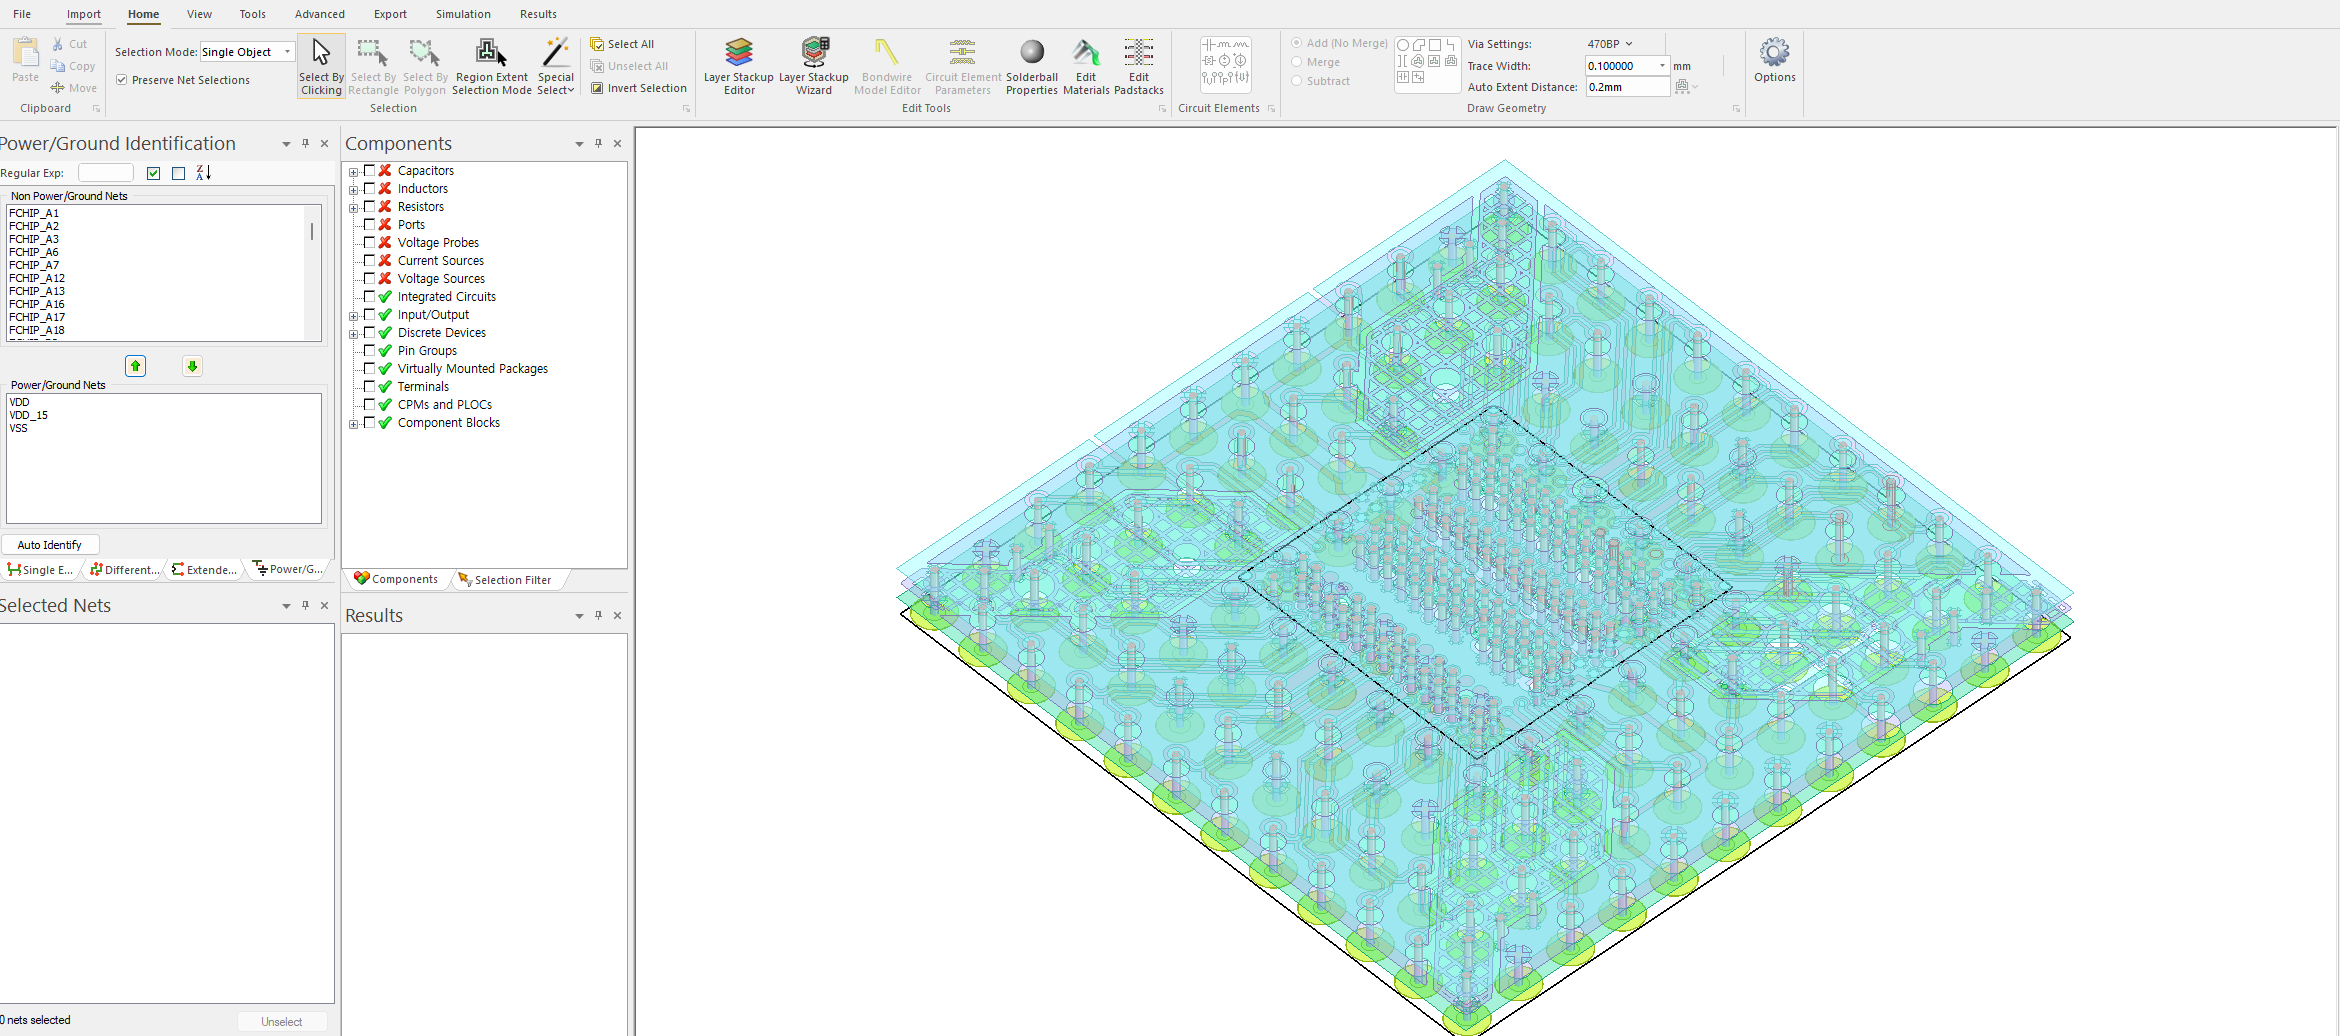Click the Regular Exp input field
The image size is (2340, 1036).
click(105, 173)
